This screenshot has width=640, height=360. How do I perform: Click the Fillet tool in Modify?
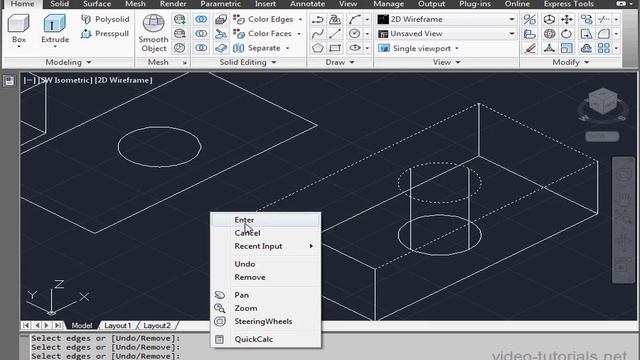(604, 33)
